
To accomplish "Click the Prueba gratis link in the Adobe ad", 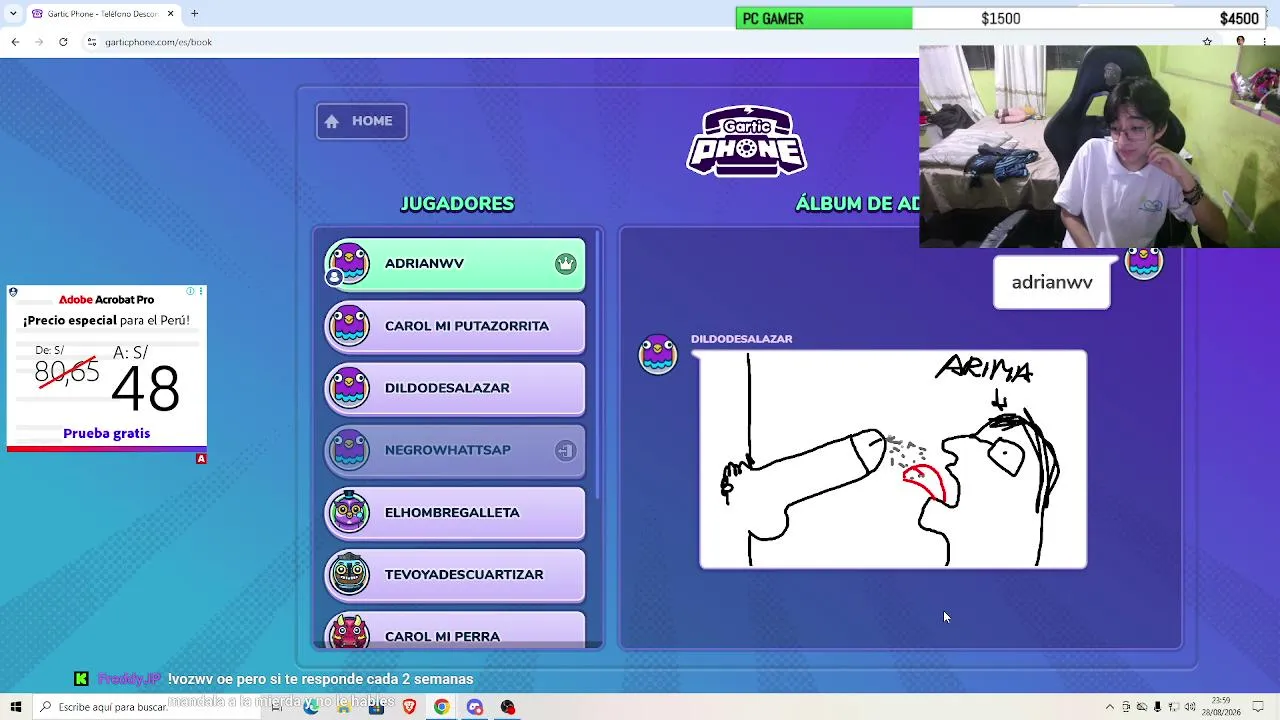I will [x=106, y=433].
